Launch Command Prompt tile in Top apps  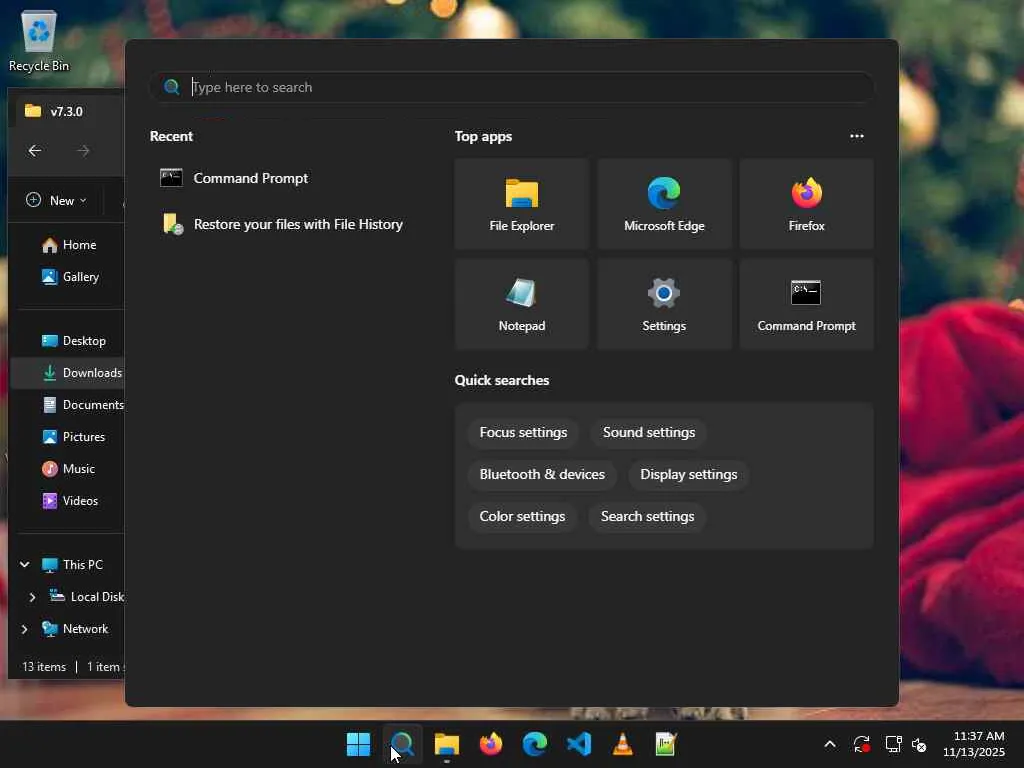click(x=806, y=304)
